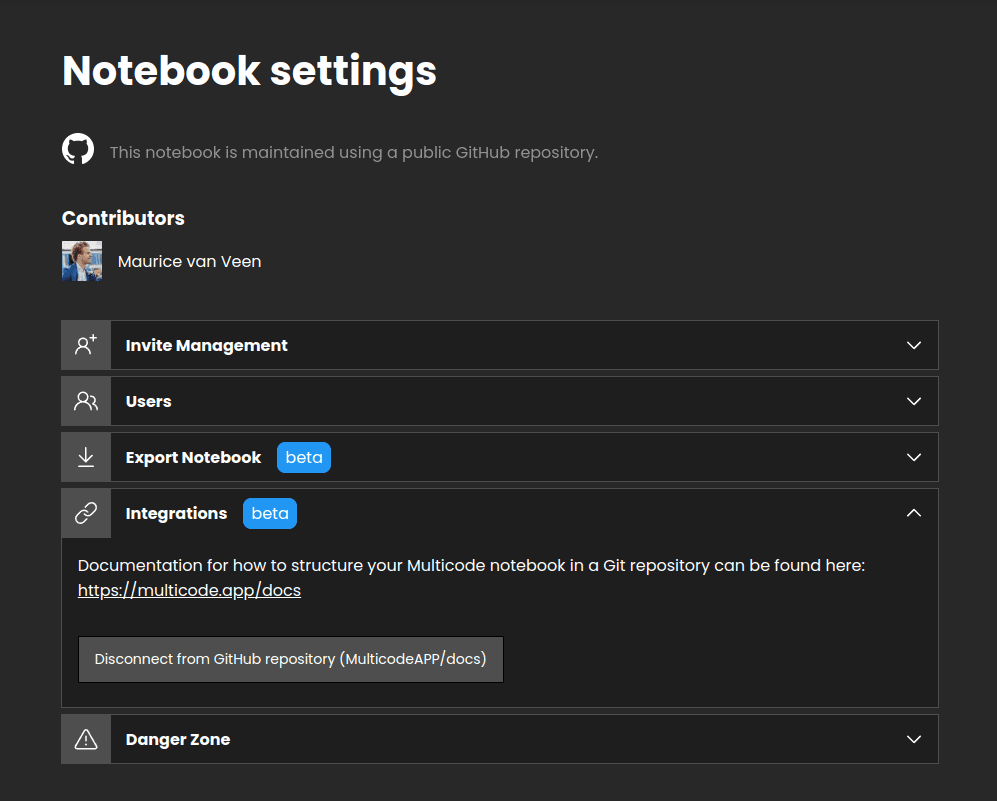Viewport: 997px width, 801px height.
Task: Click the Contributors heading
Action: pyautogui.click(x=123, y=218)
